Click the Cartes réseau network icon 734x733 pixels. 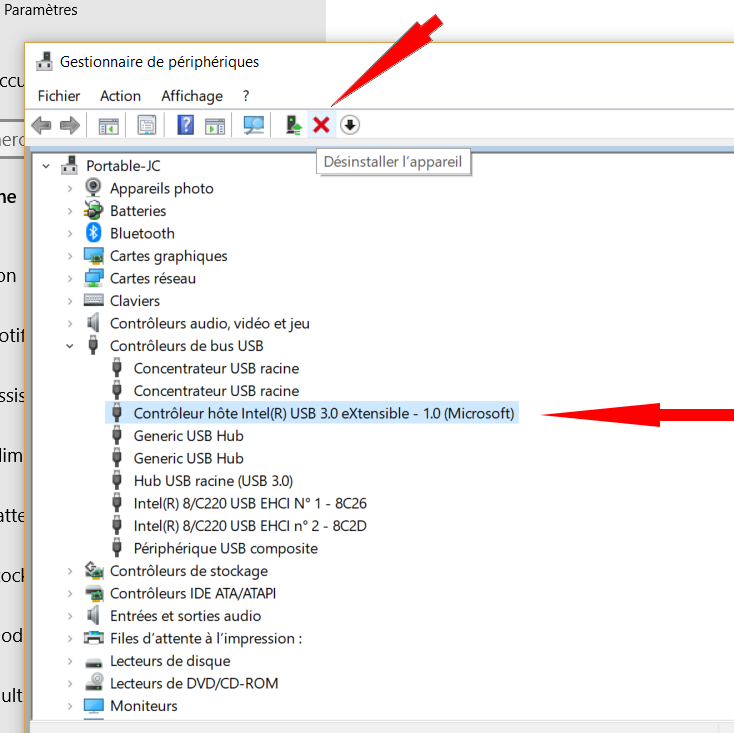tap(94, 278)
